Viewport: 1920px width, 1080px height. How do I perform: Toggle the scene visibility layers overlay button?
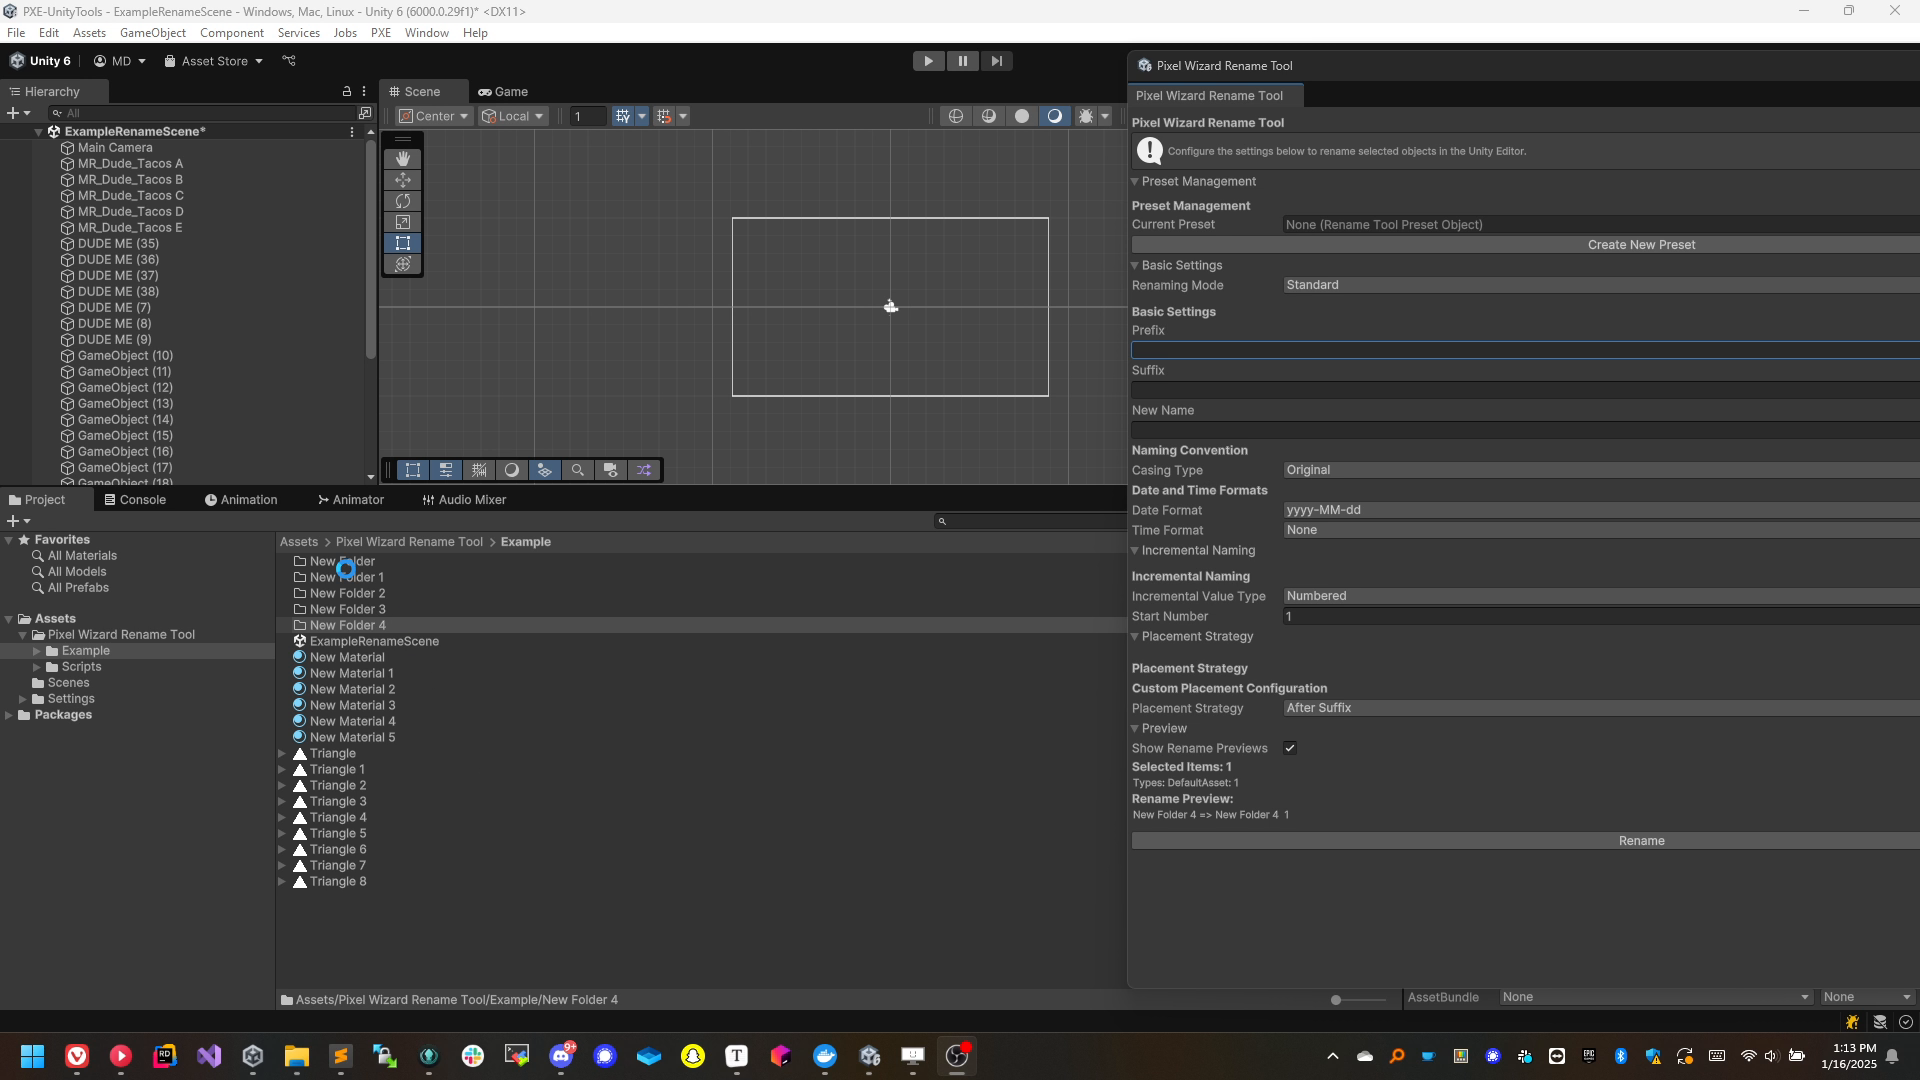(544, 470)
